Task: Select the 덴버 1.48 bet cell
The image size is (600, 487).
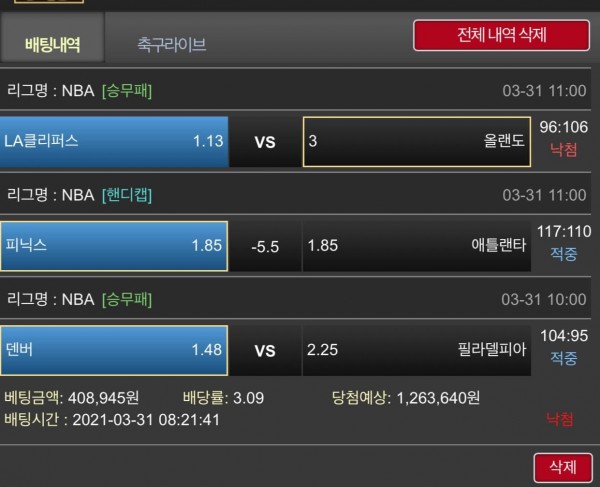Action: (x=114, y=350)
